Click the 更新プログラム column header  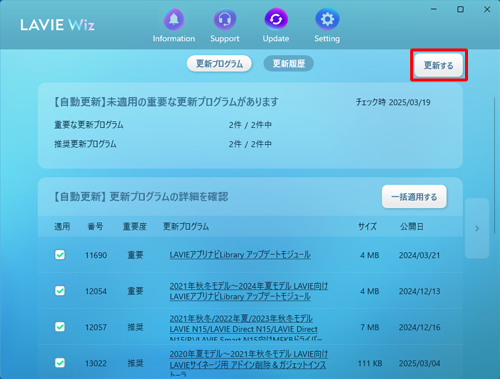[186, 227]
